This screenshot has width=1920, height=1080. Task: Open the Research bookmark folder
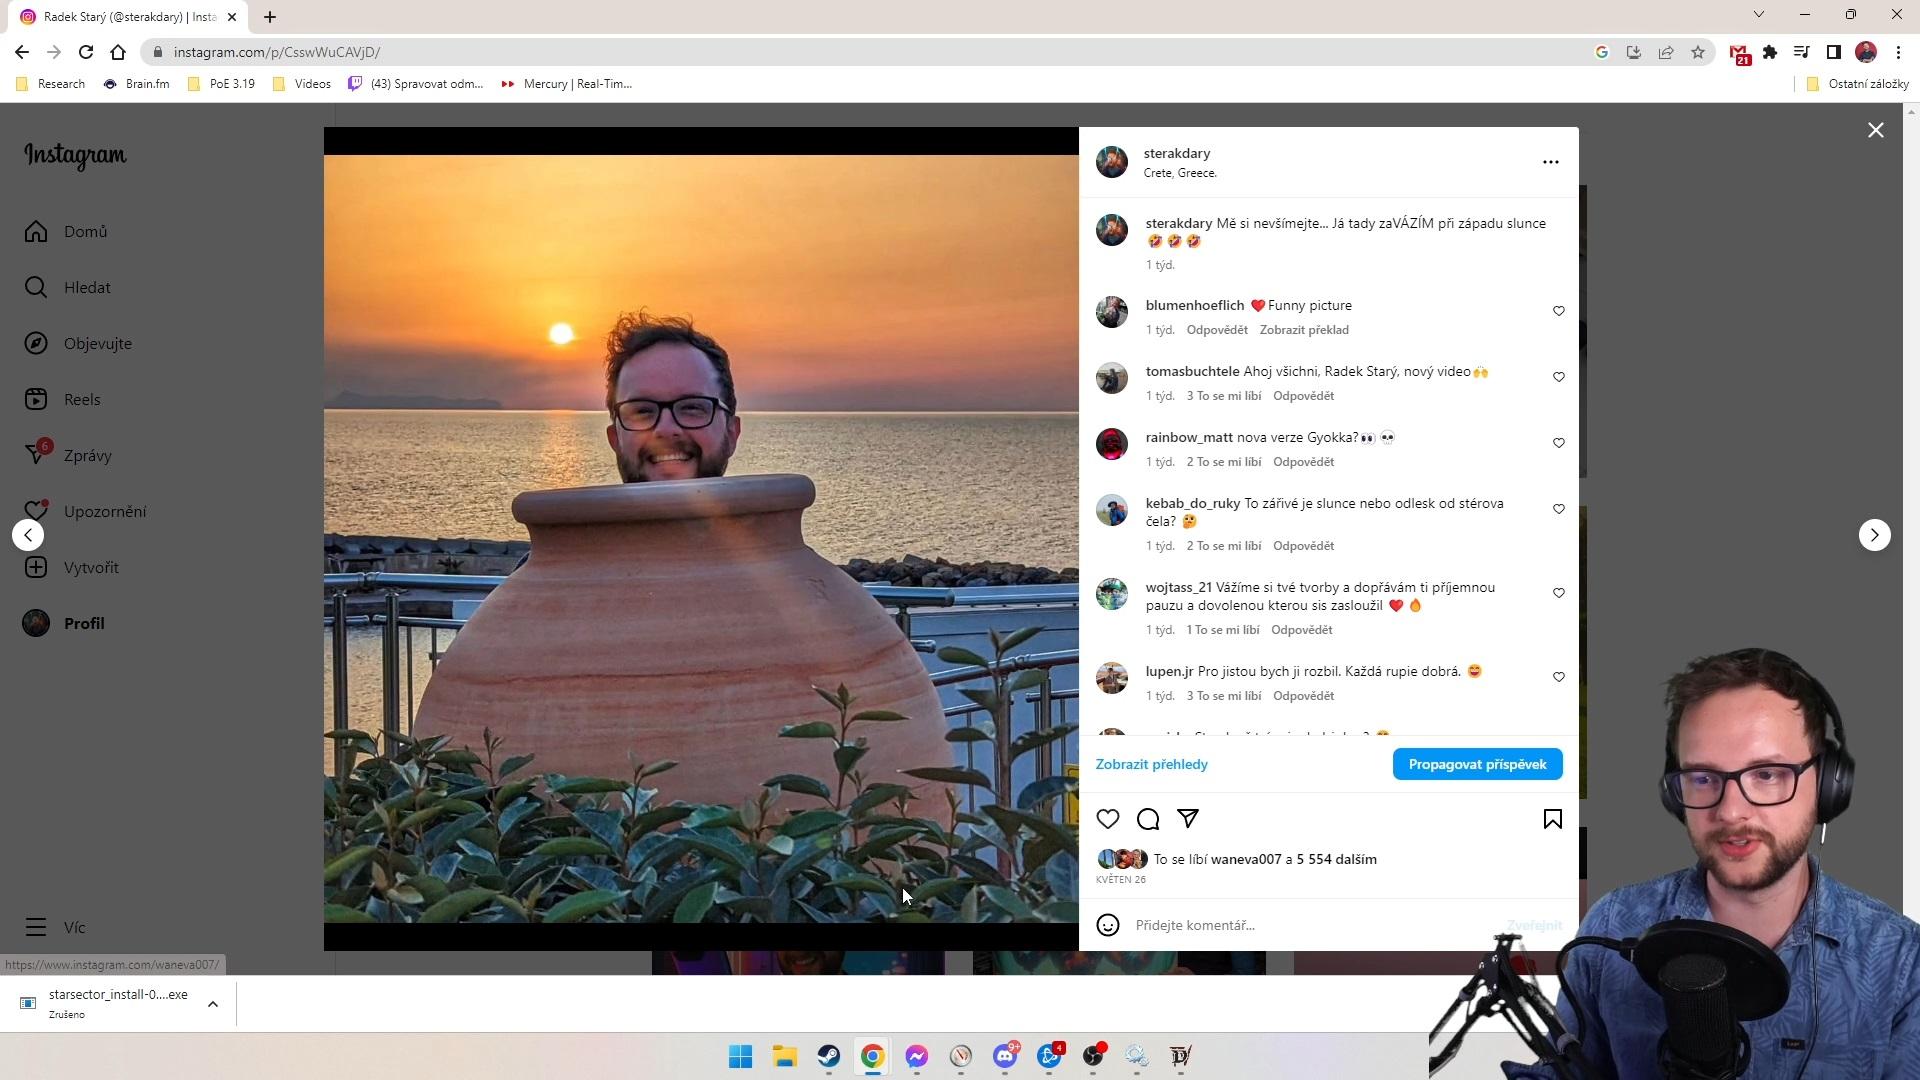pyautogui.click(x=51, y=84)
